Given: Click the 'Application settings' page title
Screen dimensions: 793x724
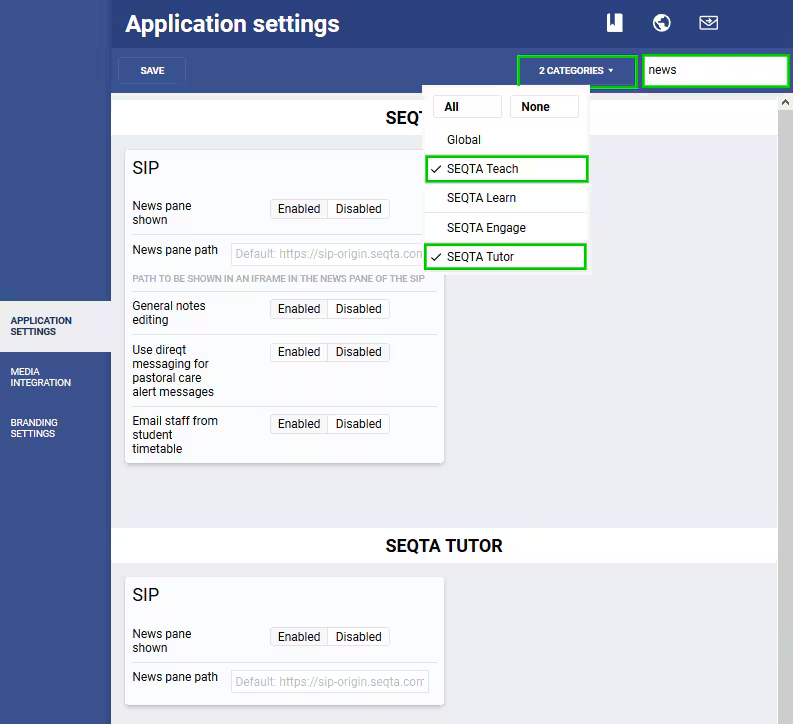Looking at the screenshot, I should pos(232,24).
